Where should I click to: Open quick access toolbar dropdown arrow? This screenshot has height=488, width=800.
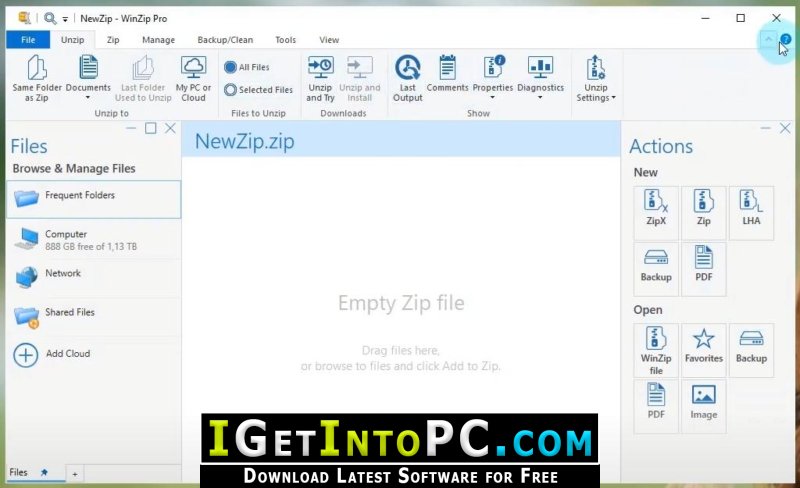65,19
